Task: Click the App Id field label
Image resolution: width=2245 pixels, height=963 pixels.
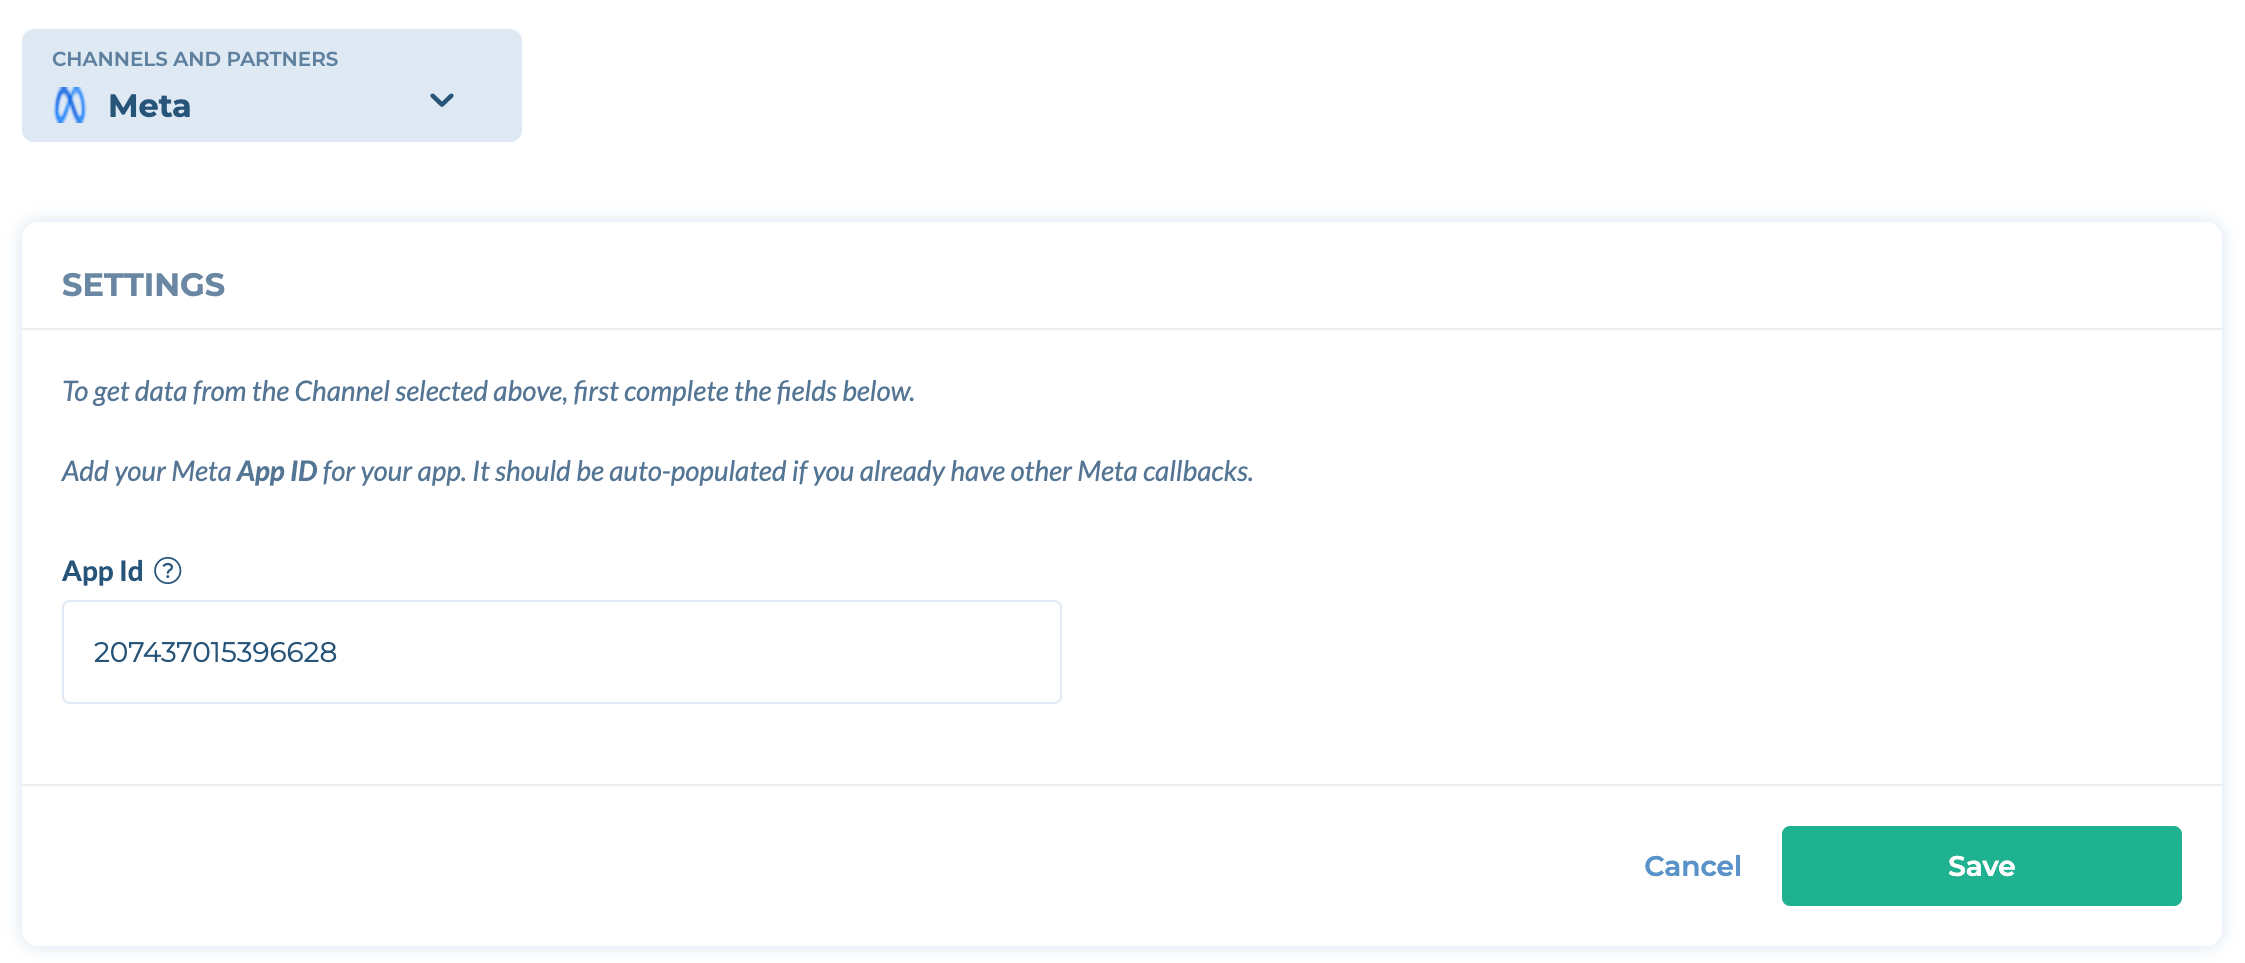Action: click(x=103, y=571)
